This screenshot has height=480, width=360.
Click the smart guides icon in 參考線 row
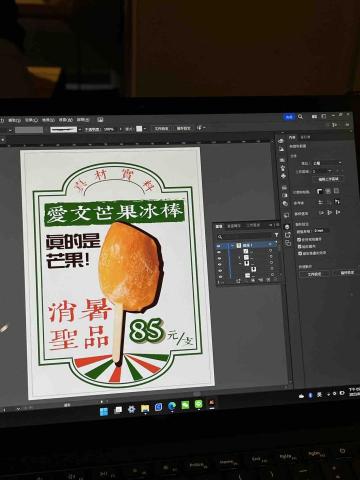click(337, 202)
